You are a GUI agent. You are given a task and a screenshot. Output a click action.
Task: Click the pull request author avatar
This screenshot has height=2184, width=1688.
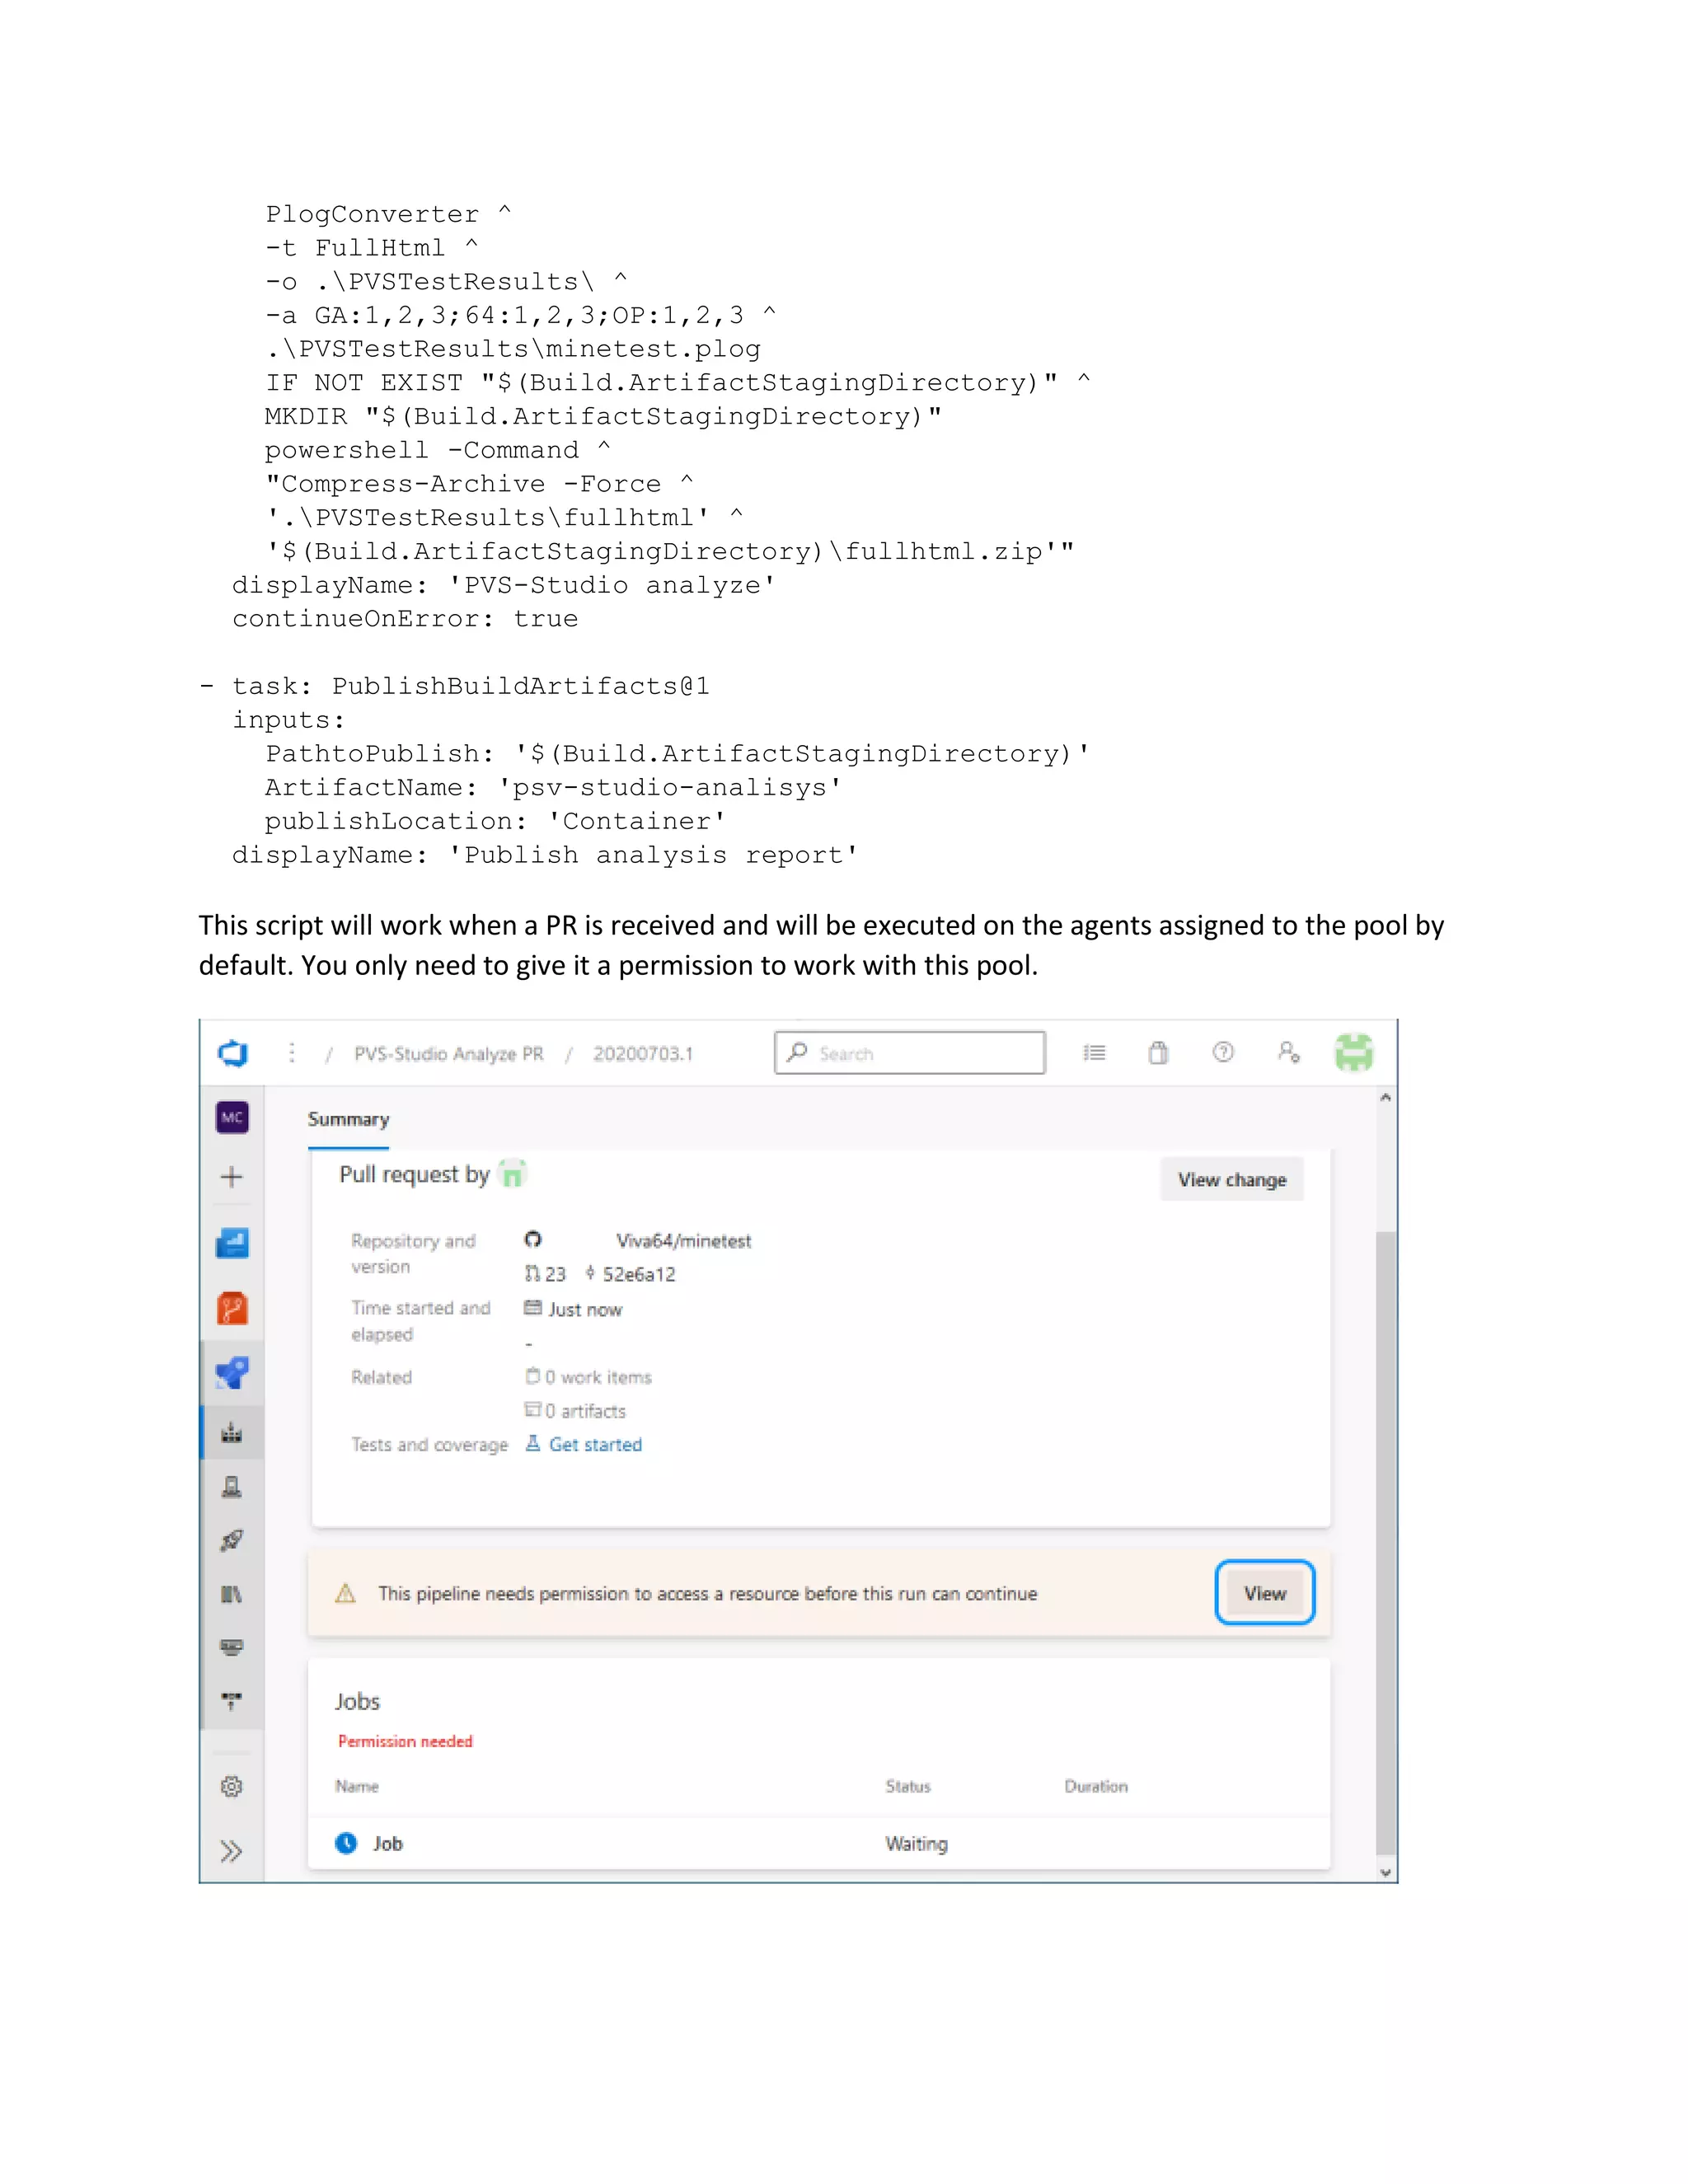click(x=512, y=1173)
